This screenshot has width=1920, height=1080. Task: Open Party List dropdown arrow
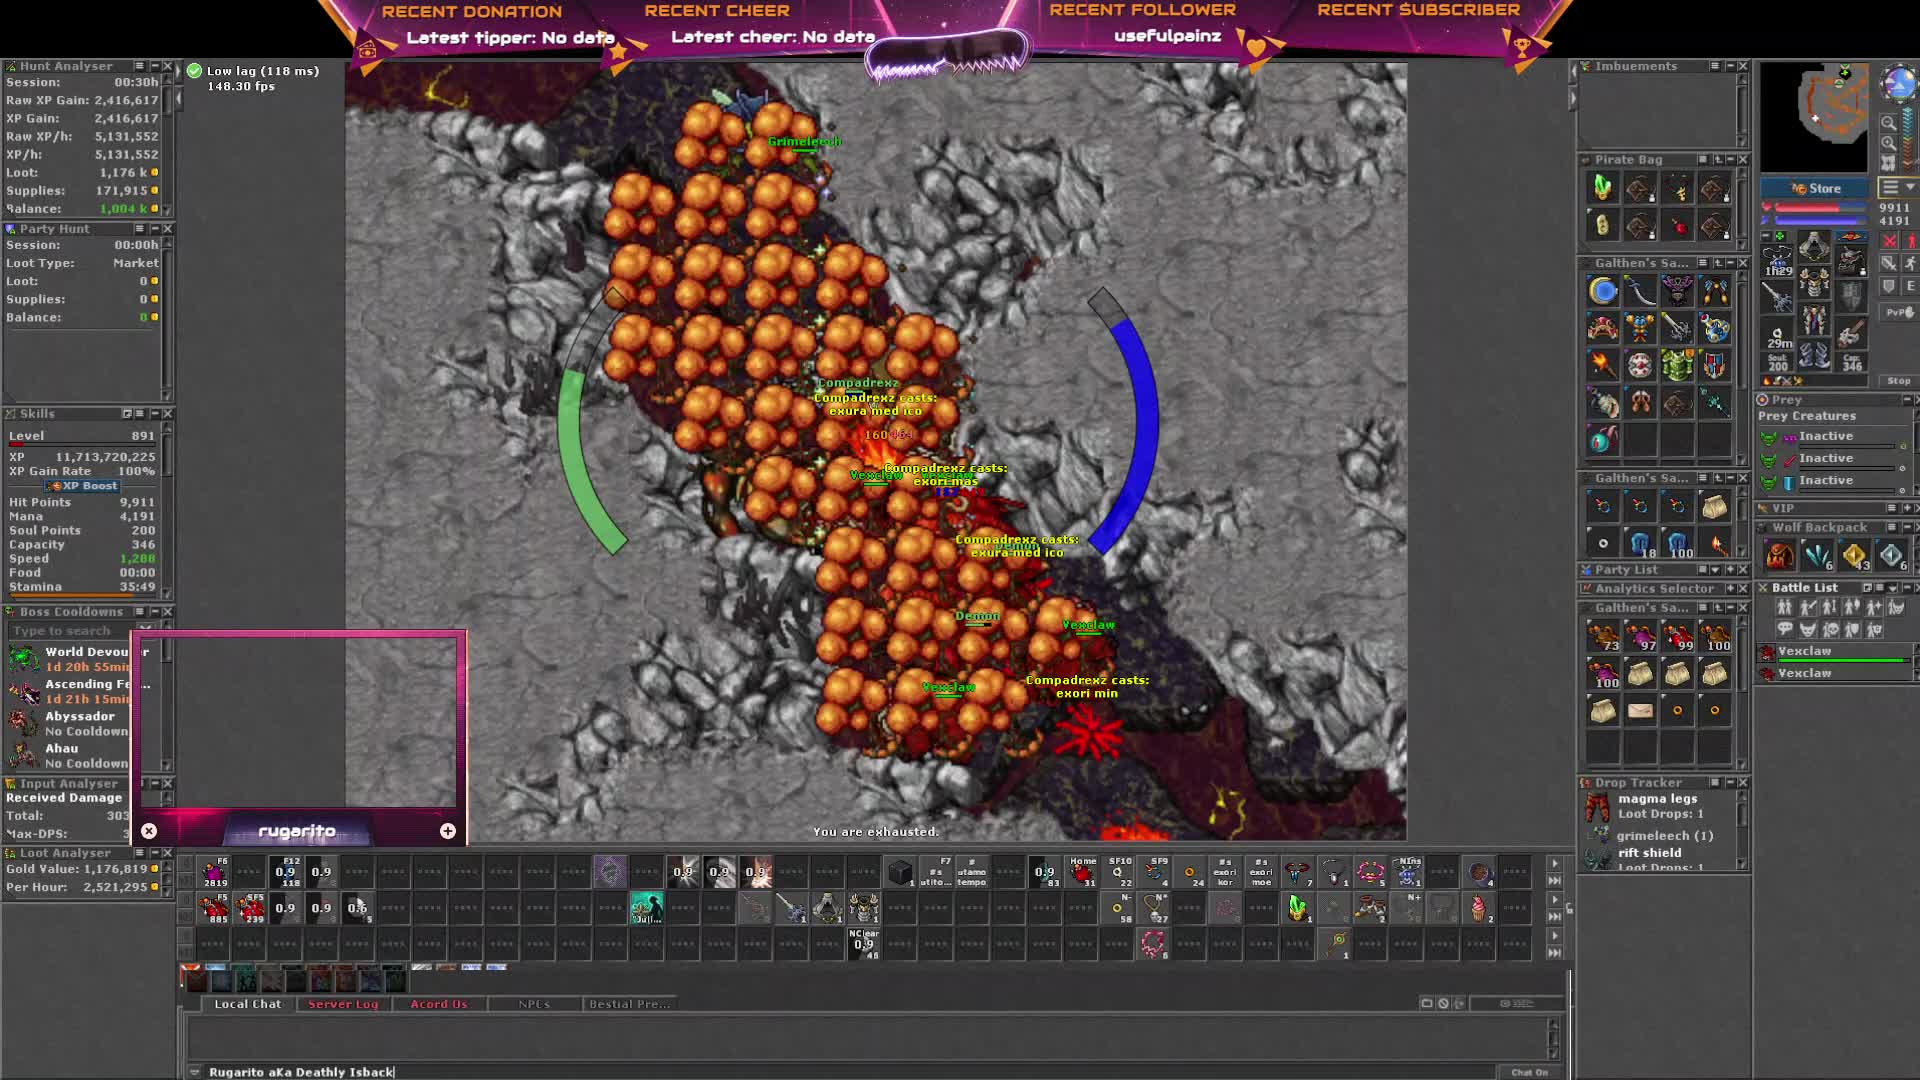1715,569
